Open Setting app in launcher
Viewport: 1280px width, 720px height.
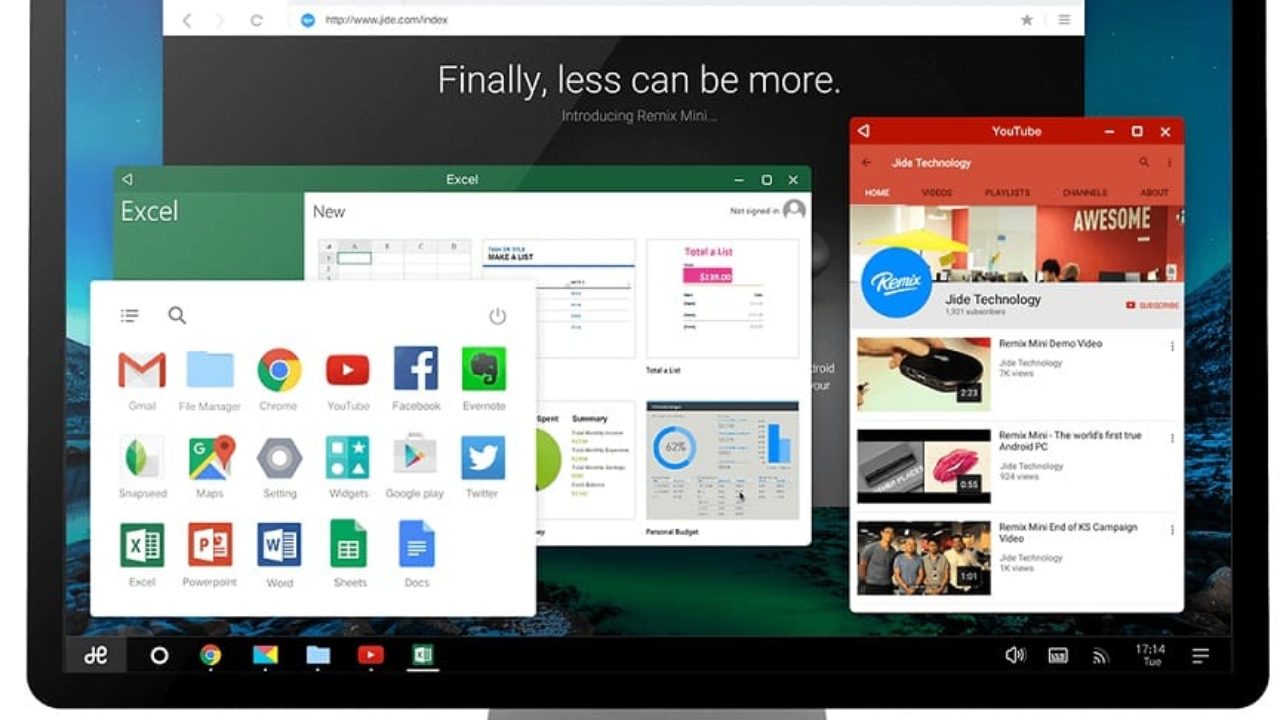tap(279, 458)
